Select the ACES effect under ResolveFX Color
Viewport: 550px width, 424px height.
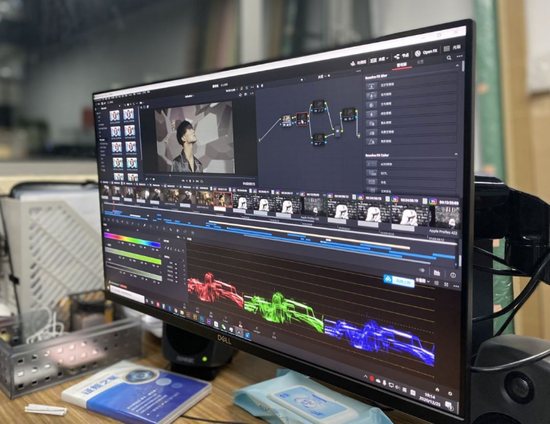[x=411, y=164]
